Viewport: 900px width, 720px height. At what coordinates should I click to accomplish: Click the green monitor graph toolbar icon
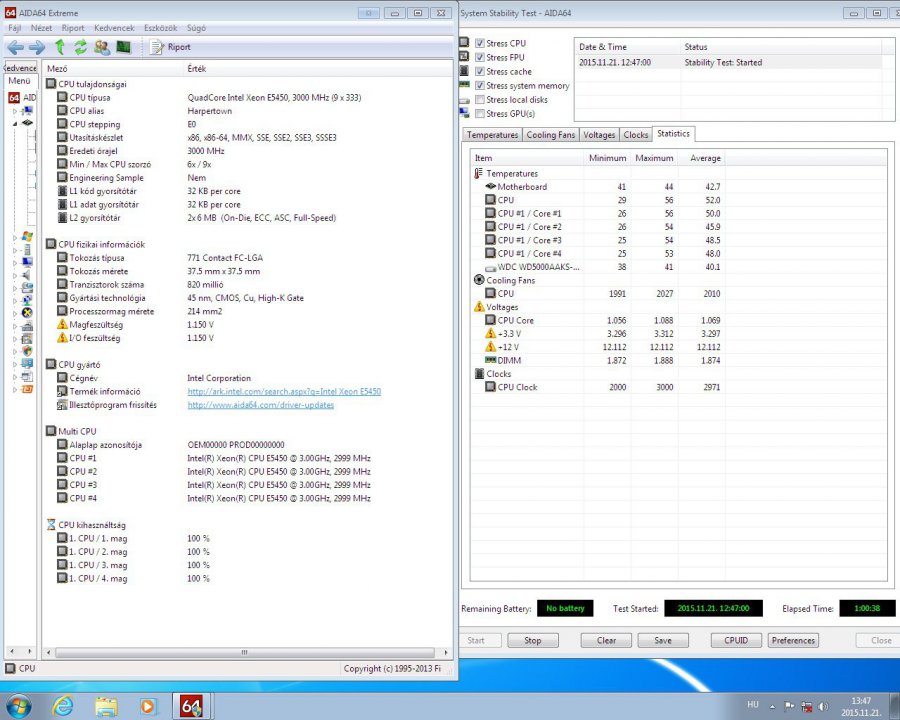click(123, 47)
